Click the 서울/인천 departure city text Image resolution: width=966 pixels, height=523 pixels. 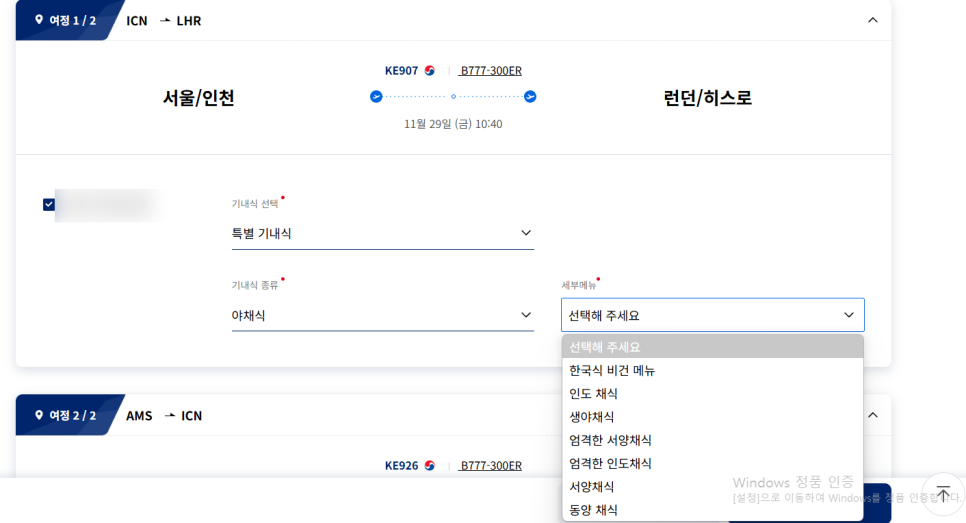pyautogui.click(x=198, y=98)
